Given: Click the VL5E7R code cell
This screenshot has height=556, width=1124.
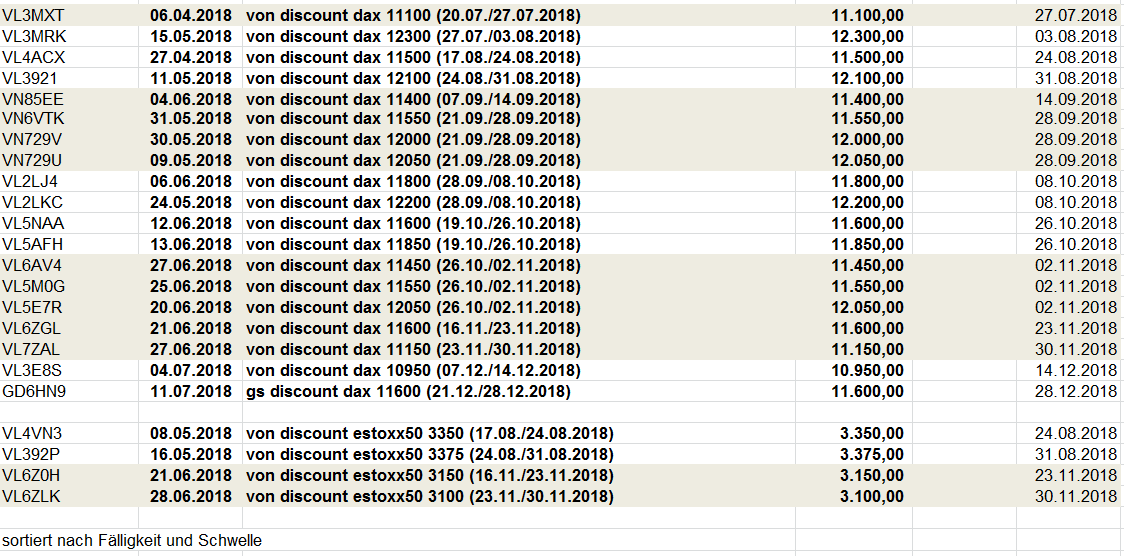Looking at the screenshot, I should click(x=32, y=308).
